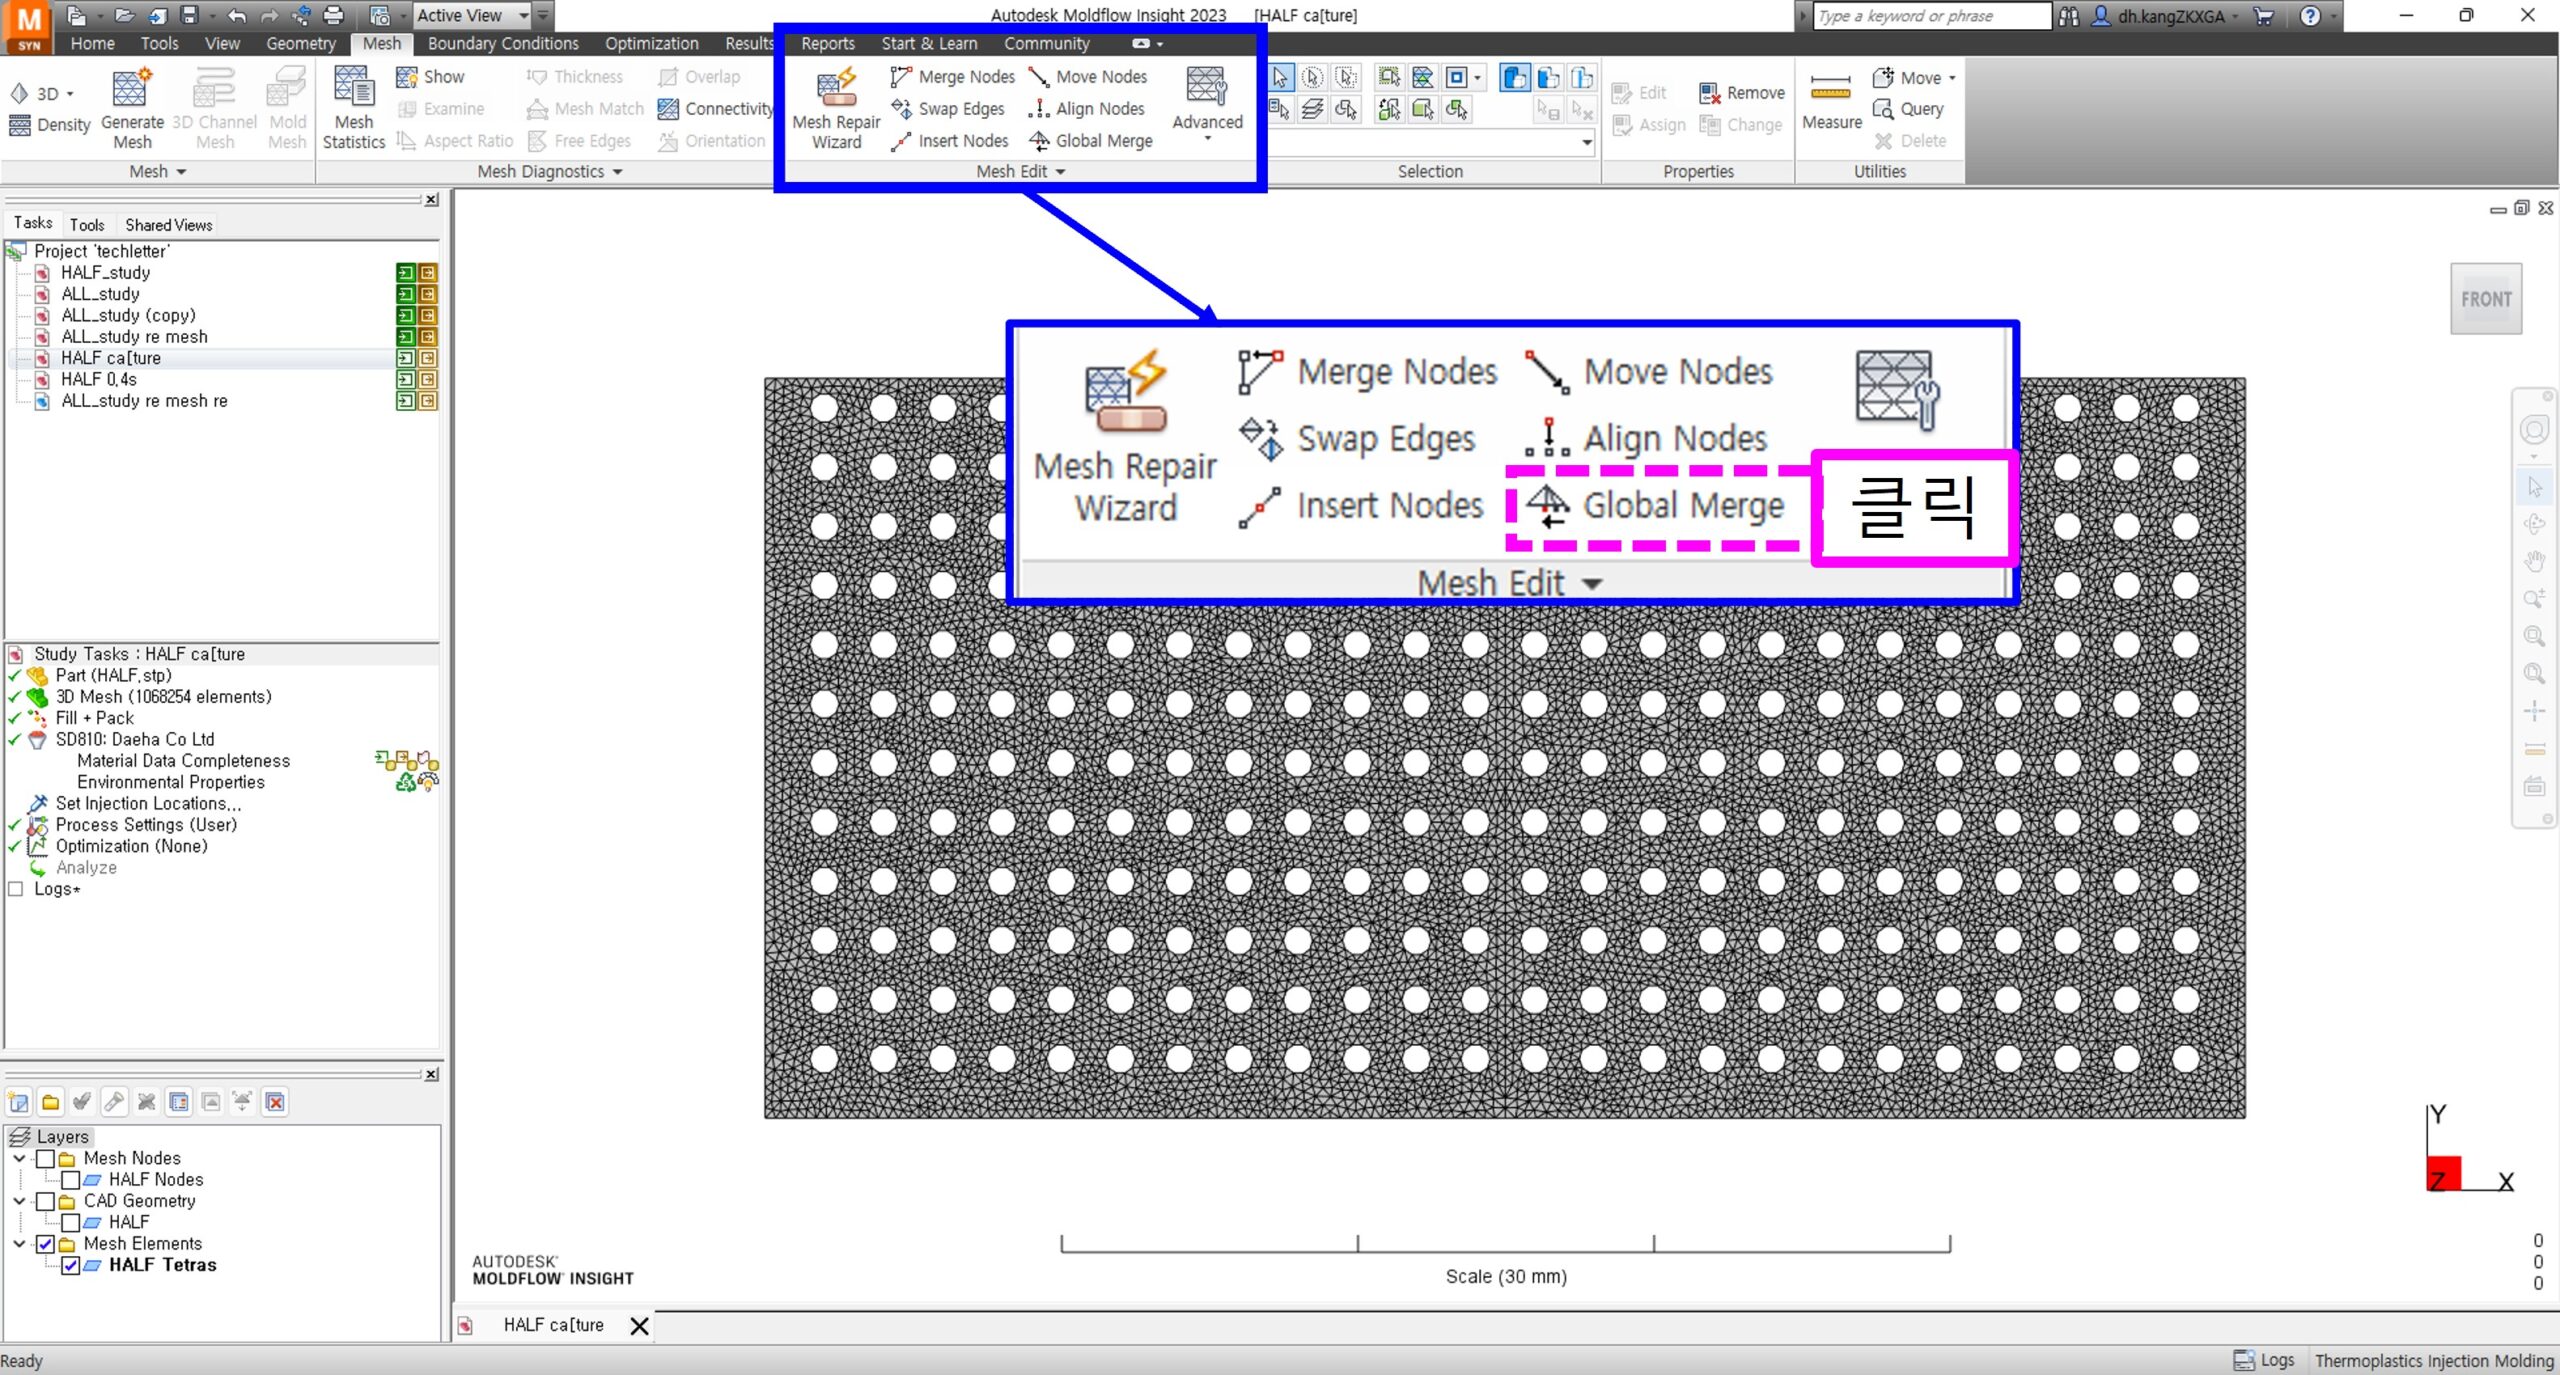Click the Query utility
The width and height of the screenshot is (2560, 1375).
pyautogui.click(x=1908, y=109)
